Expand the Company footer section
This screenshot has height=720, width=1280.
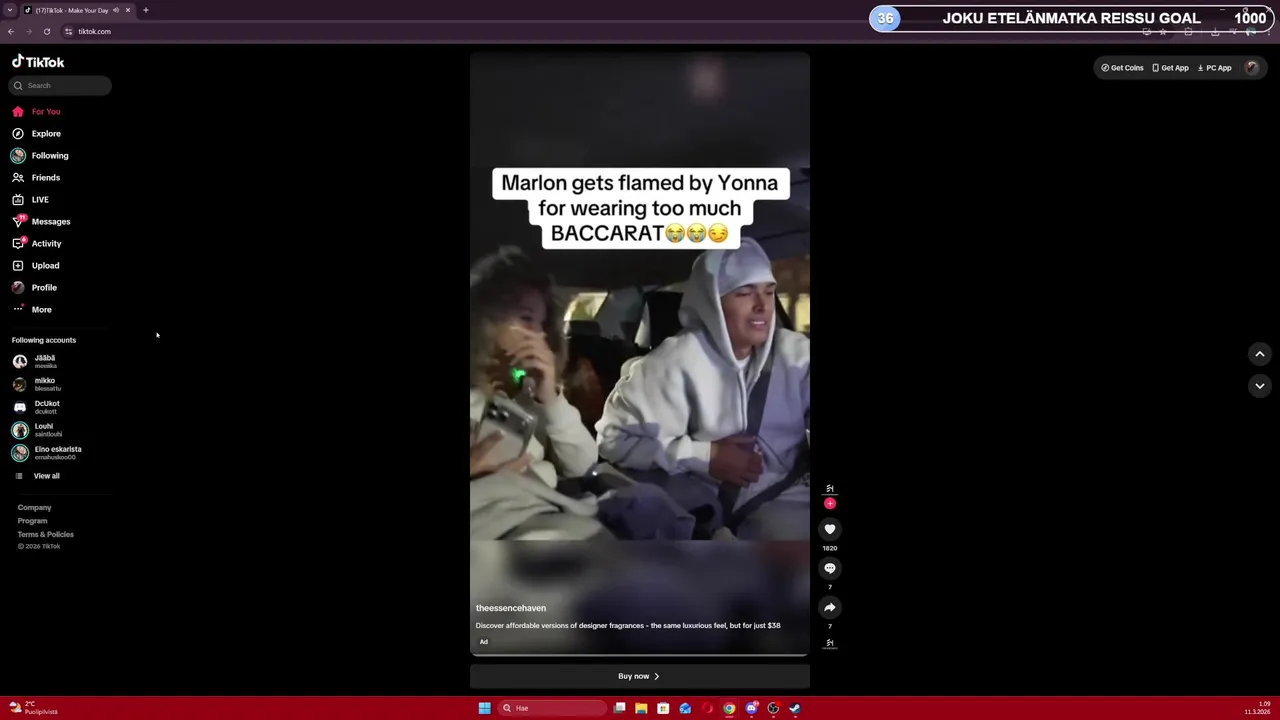point(34,507)
